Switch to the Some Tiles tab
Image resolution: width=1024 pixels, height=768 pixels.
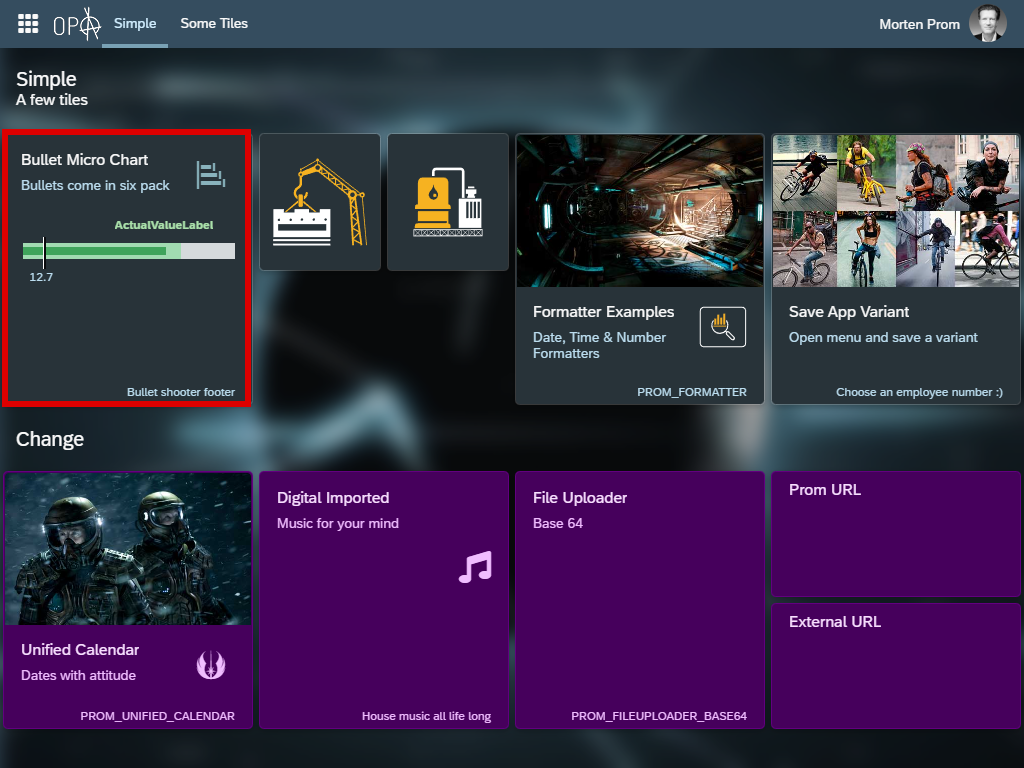(214, 24)
